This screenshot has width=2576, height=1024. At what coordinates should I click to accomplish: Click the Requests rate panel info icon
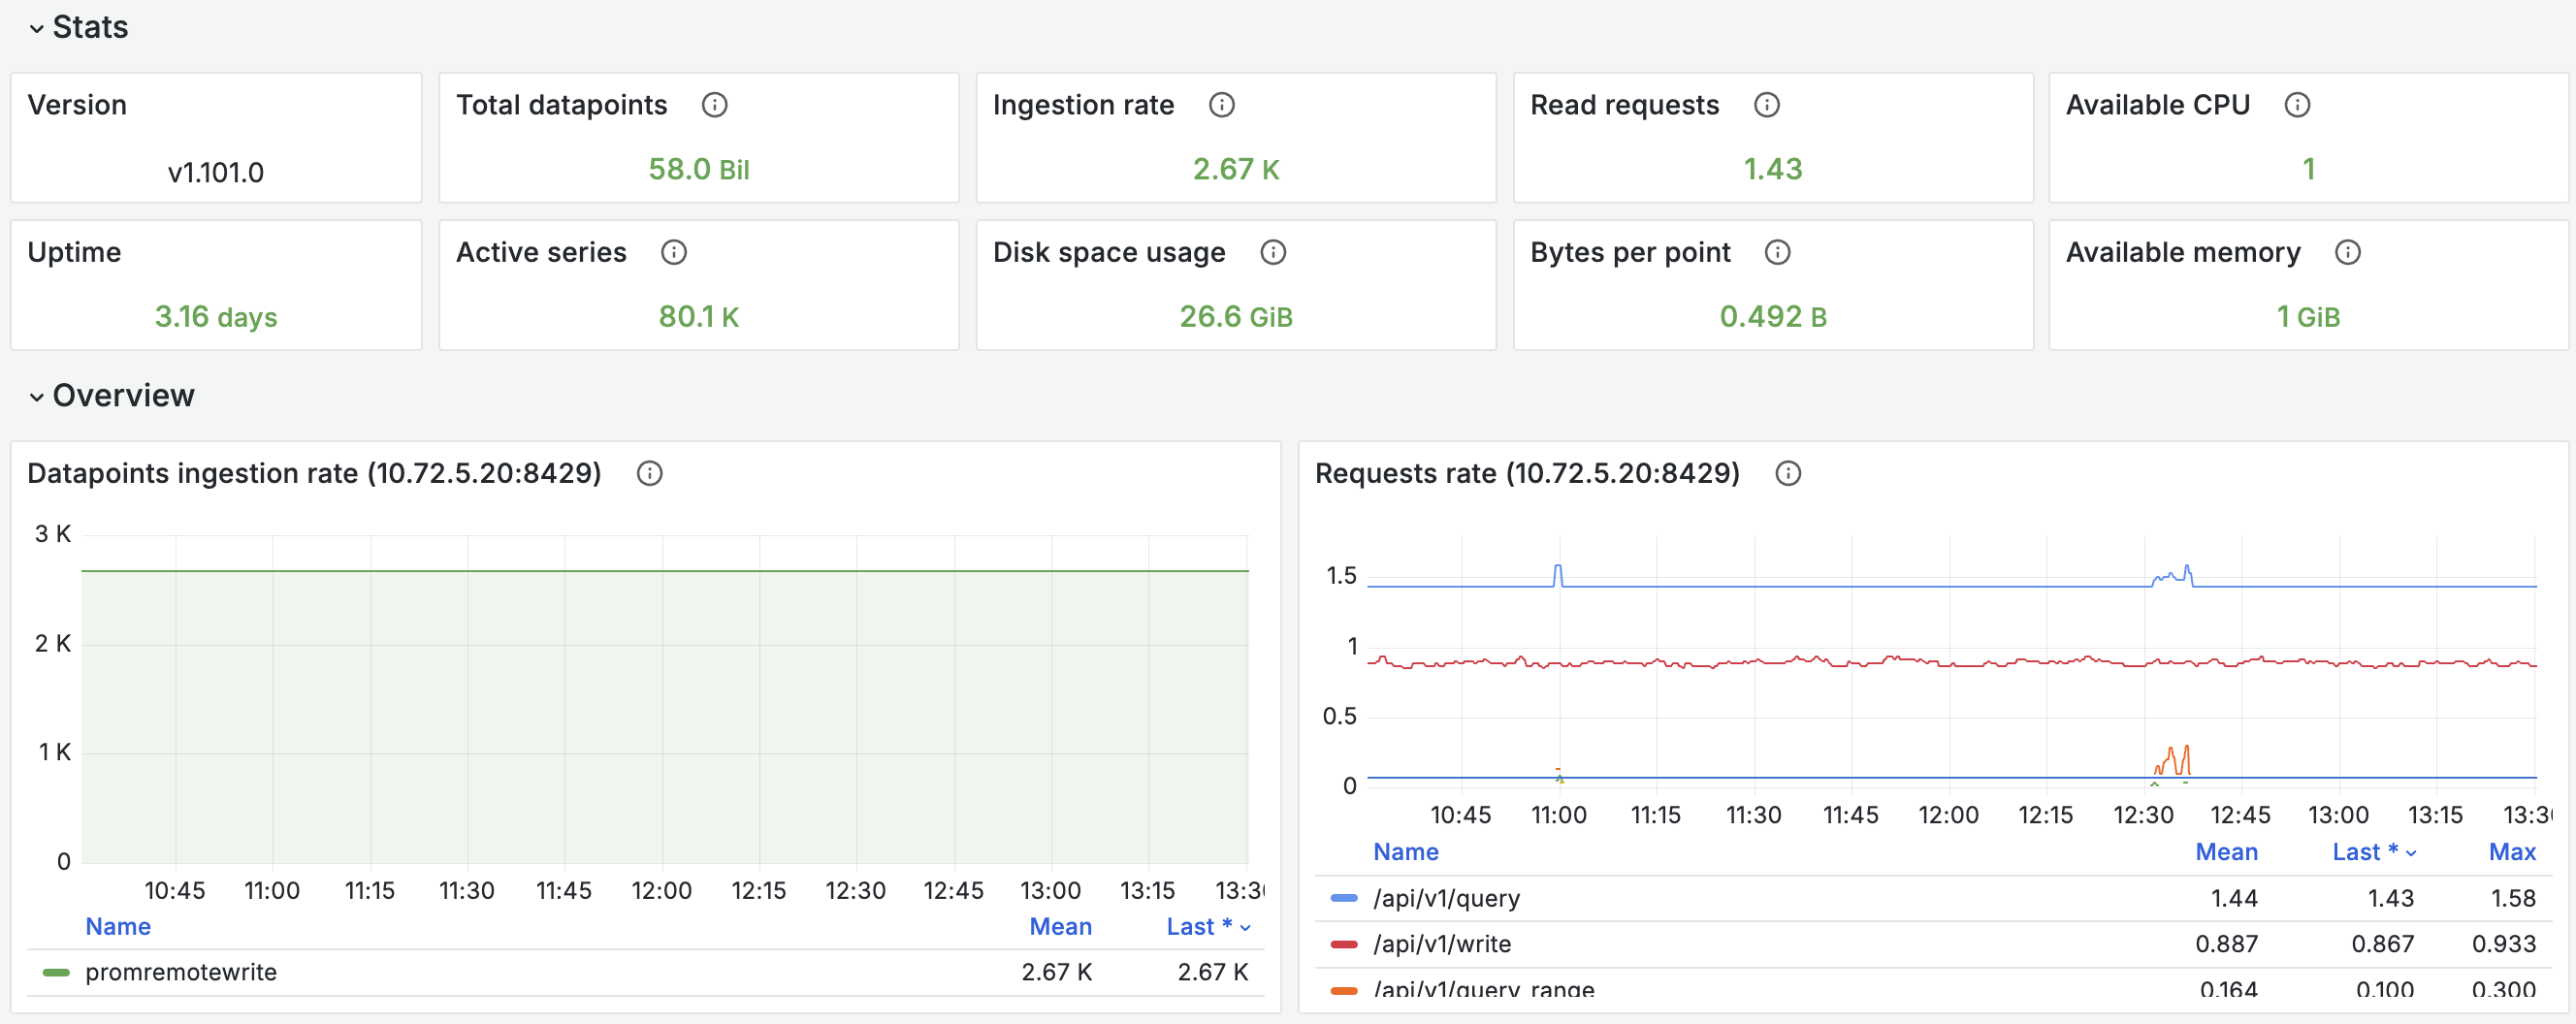coord(1787,473)
